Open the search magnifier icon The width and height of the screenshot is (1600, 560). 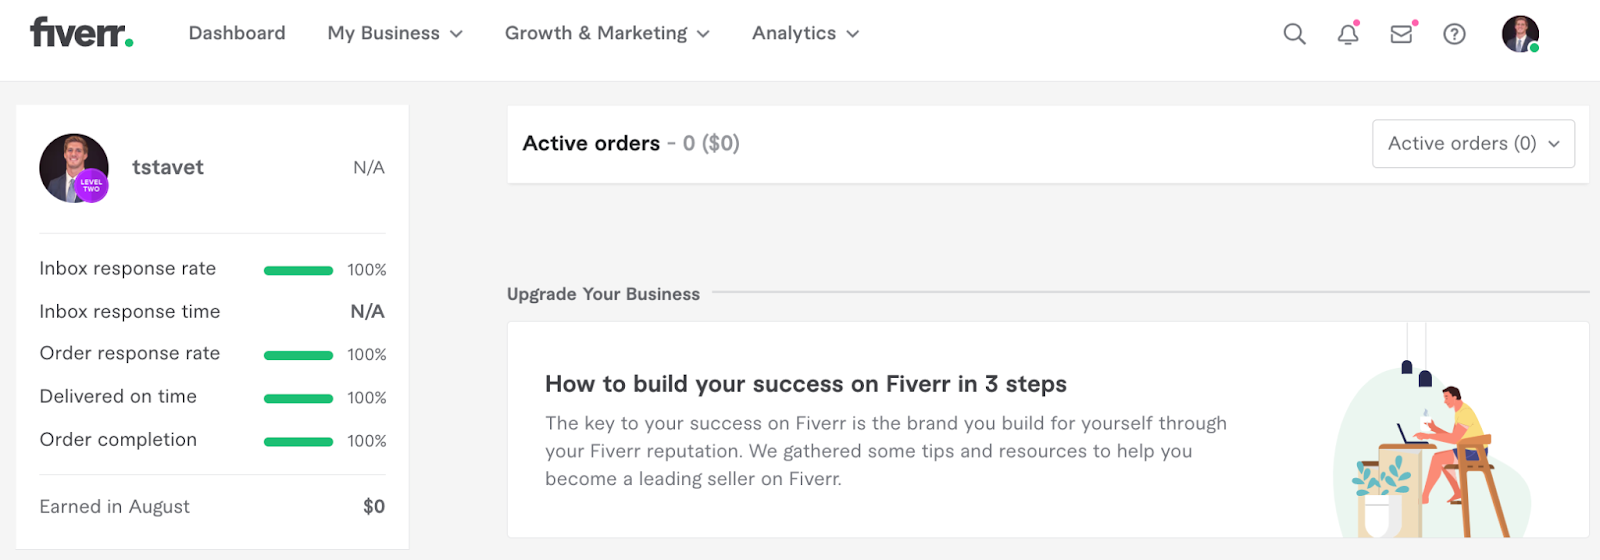coord(1294,34)
